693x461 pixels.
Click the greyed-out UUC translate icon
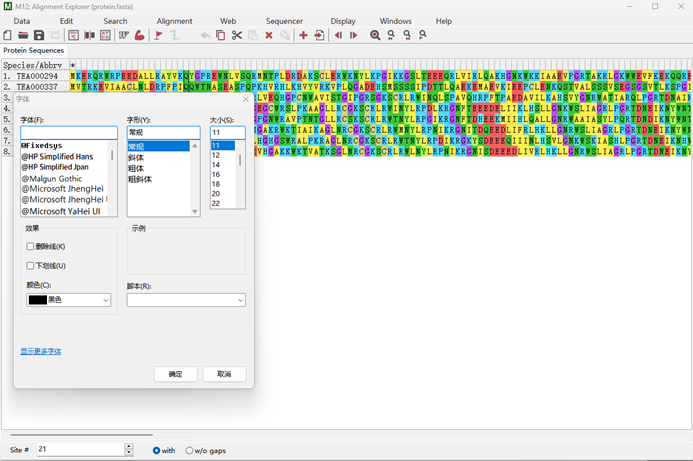click(55, 35)
